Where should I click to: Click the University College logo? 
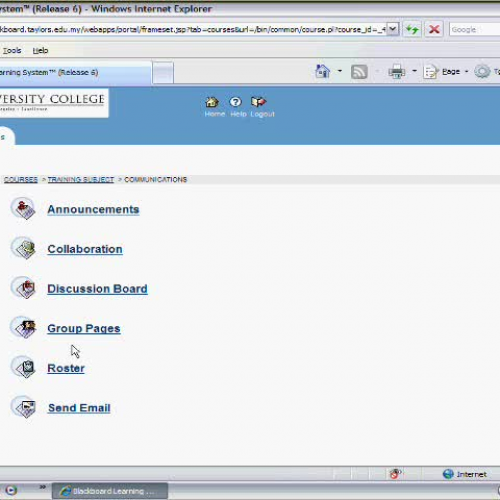coord(53,103)
